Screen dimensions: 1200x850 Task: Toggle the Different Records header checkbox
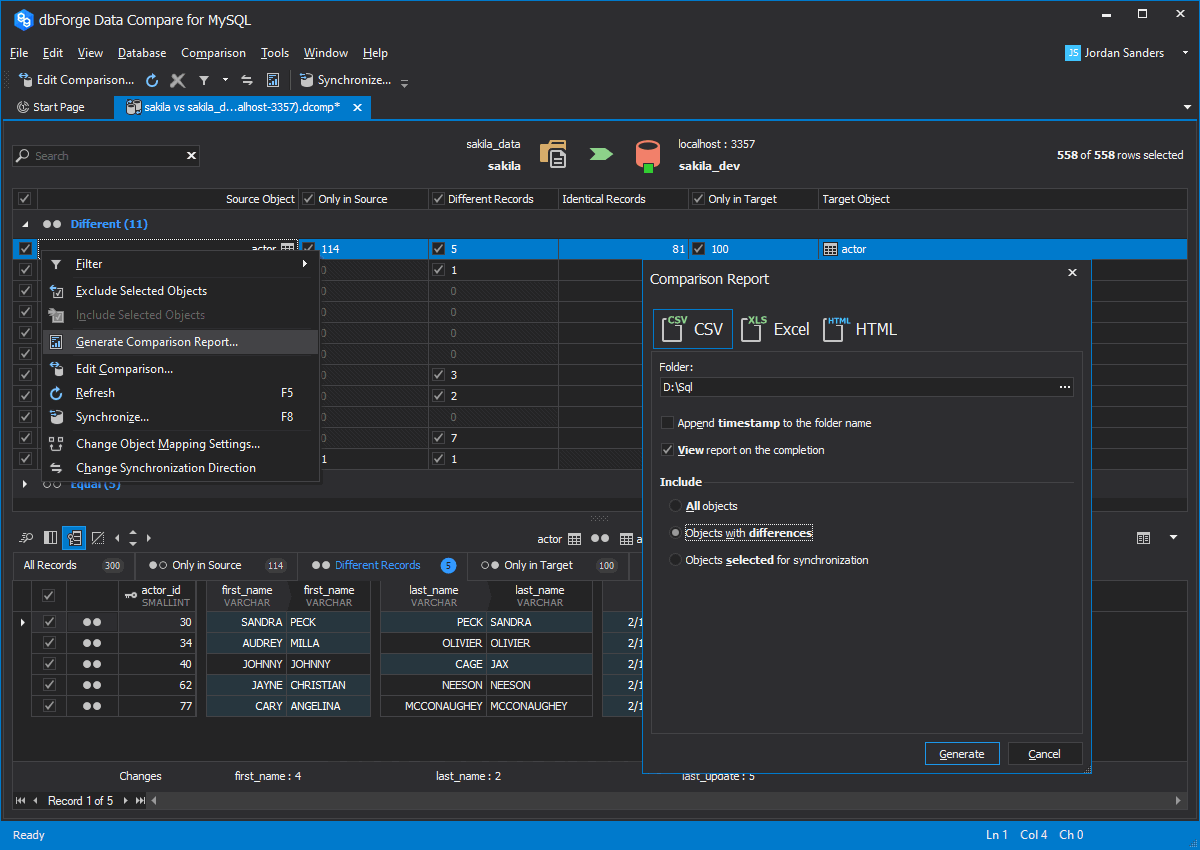[x=438, y=199]
